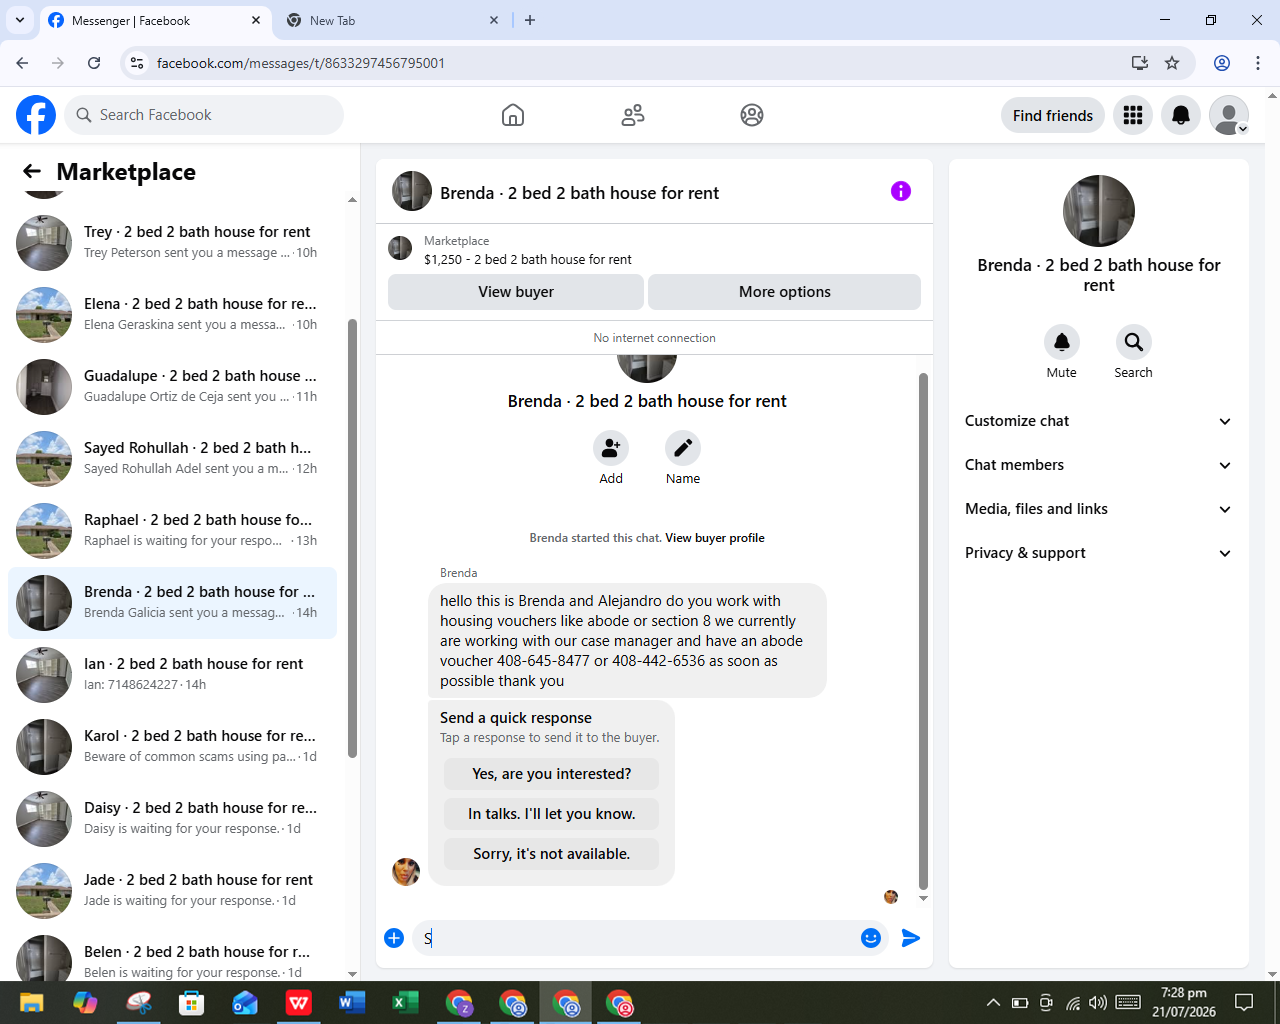
Task: Click the browser address bar URL
Action: (301, 63)
